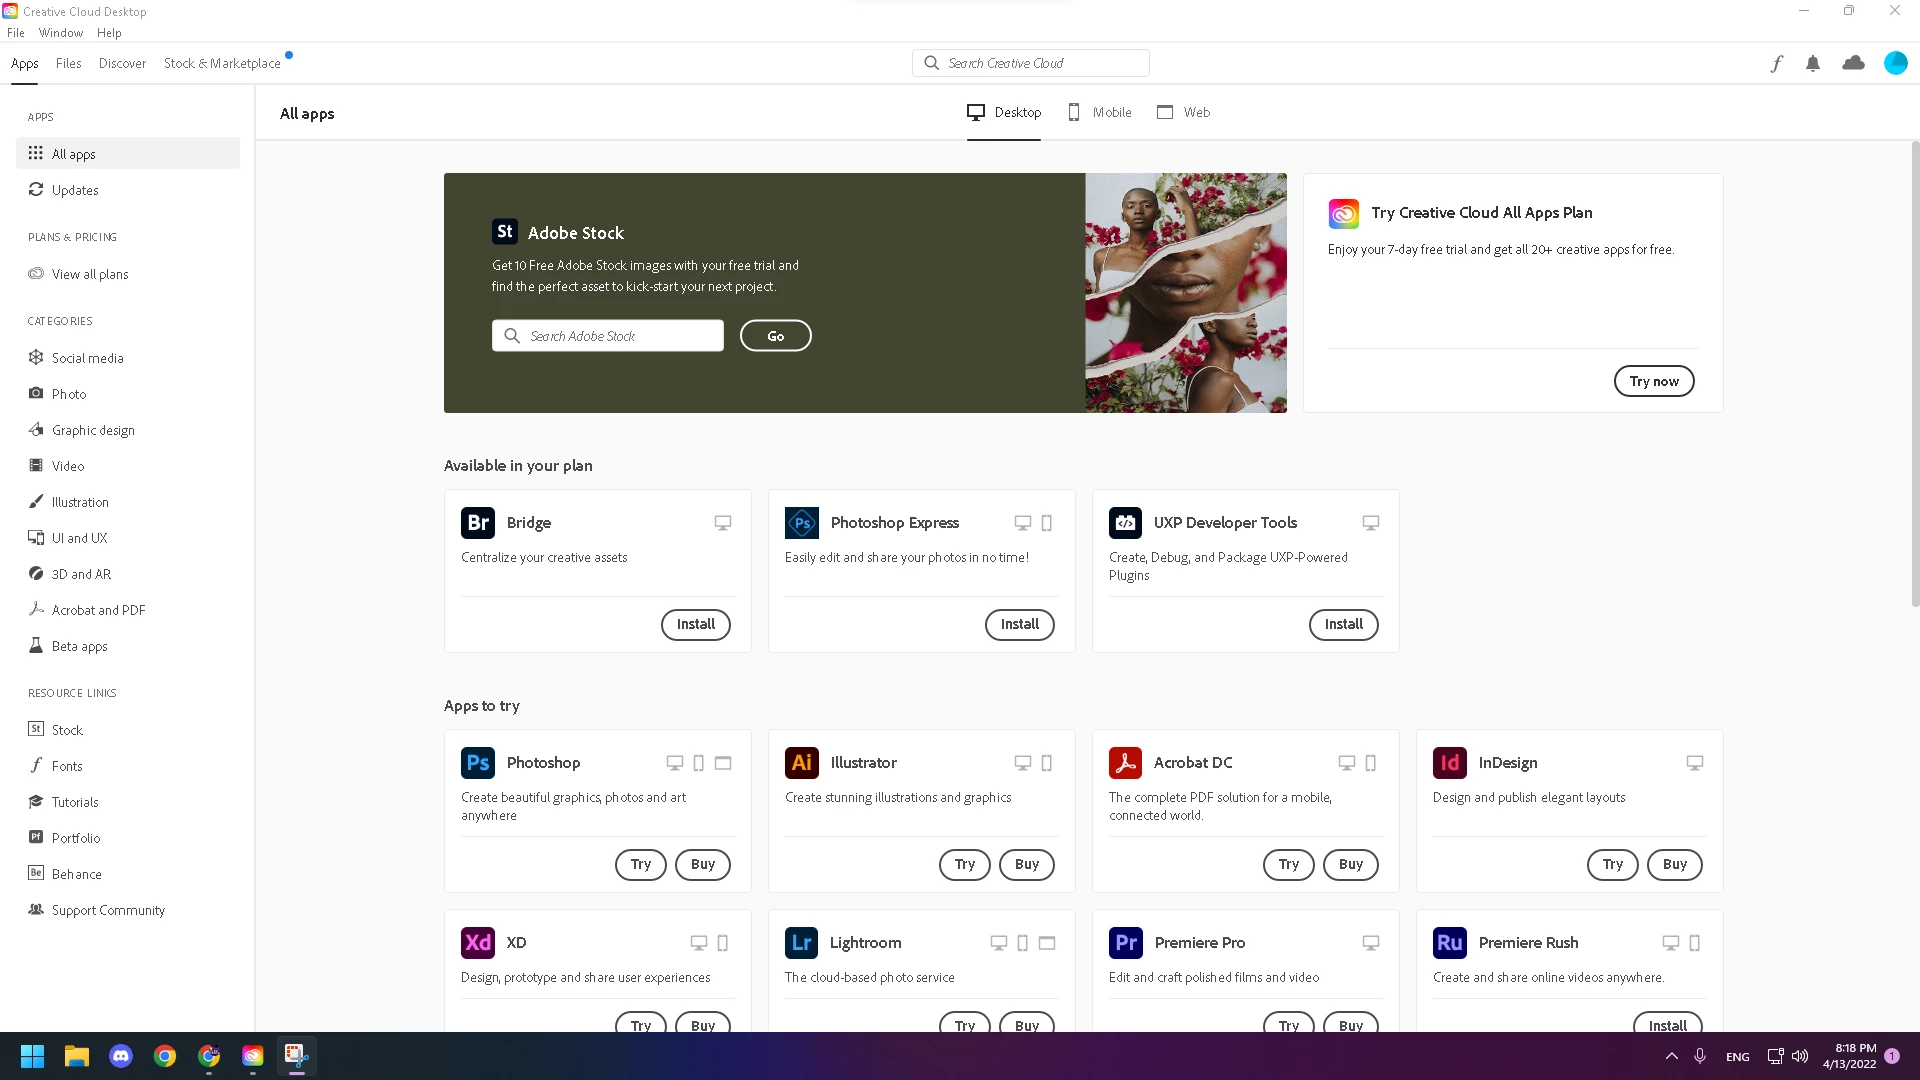1920x1080 pixels.
Task: Install Photoshop Express
Action: pos(1019,624)
